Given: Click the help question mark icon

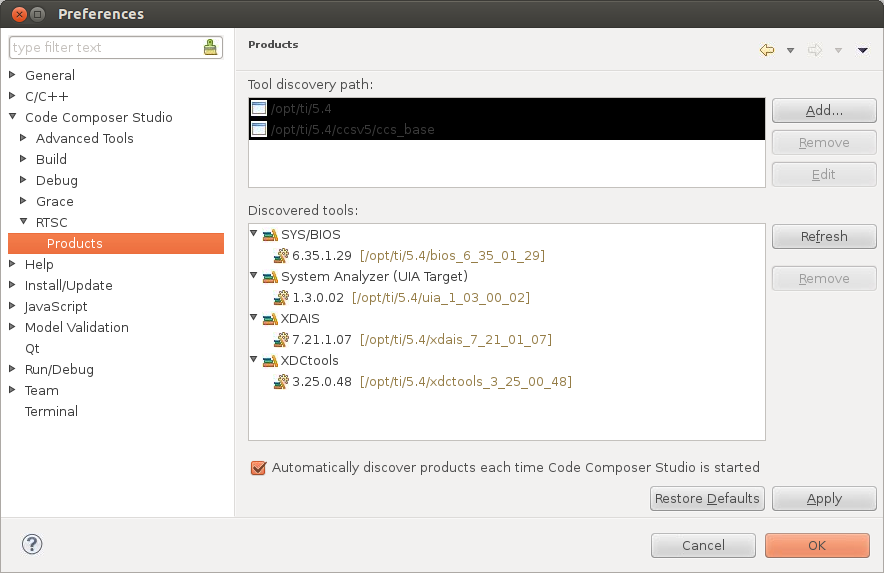Looking at the screenshot, I should pyautogui.click(x=33, y=545).
